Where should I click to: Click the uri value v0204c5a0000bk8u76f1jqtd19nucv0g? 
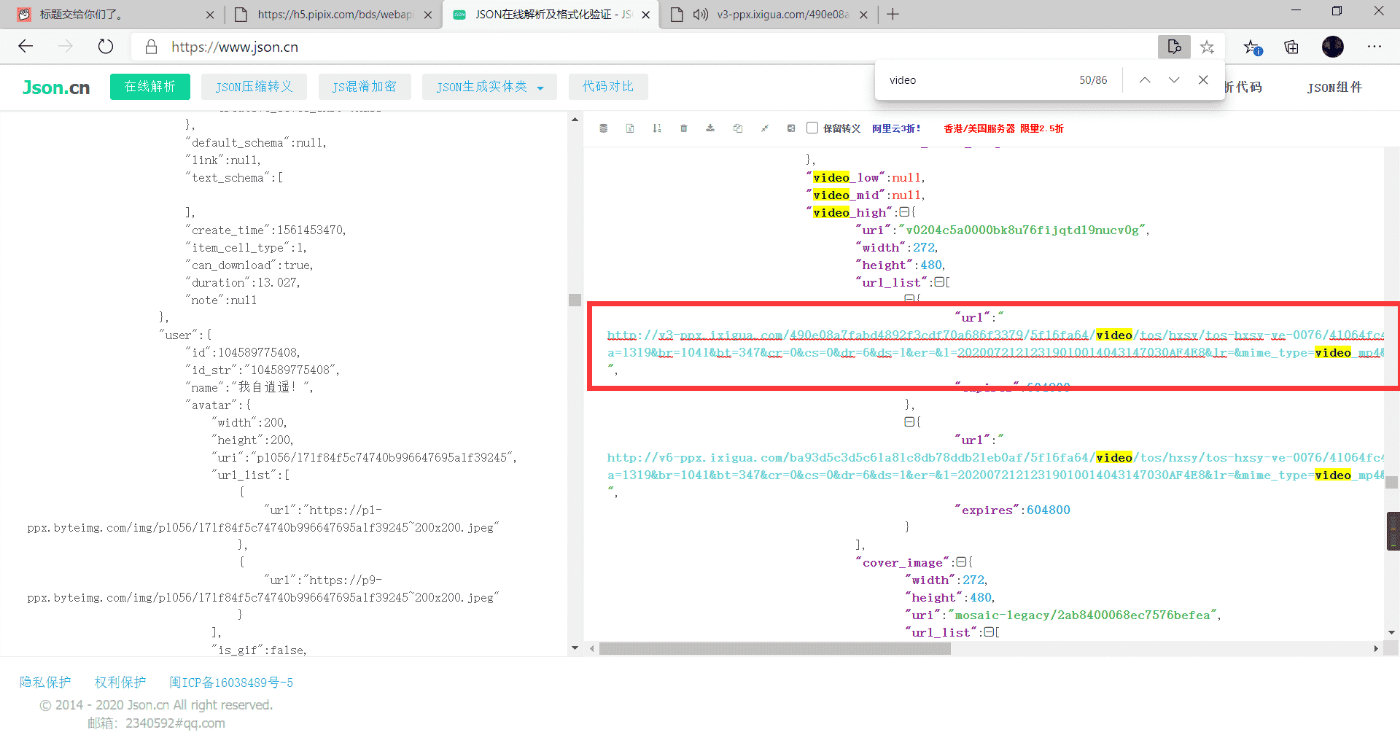pyautogui.click(x=1023, y=230)
